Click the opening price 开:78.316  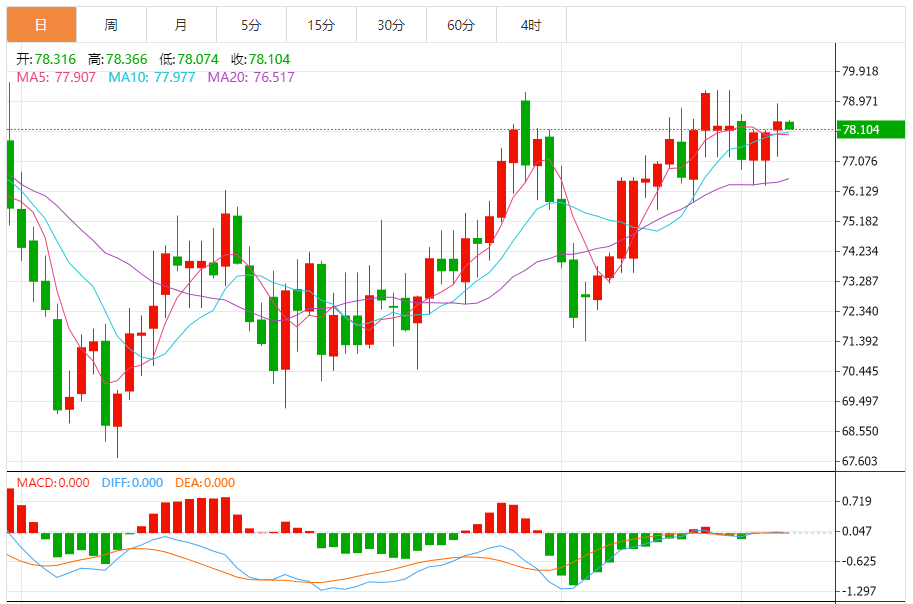pos(46,59)
